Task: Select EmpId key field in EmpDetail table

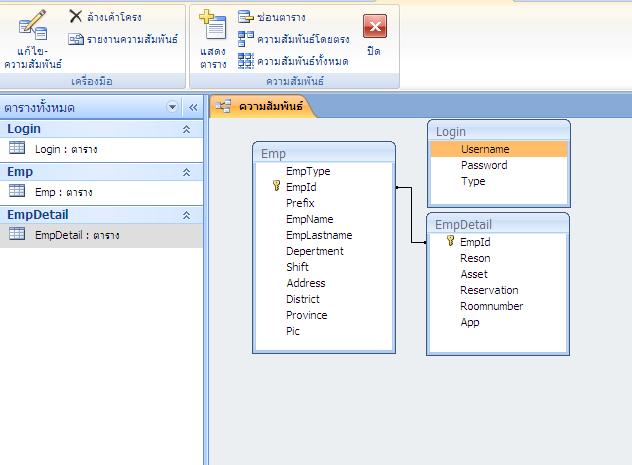Action: [x=475, y=242]
